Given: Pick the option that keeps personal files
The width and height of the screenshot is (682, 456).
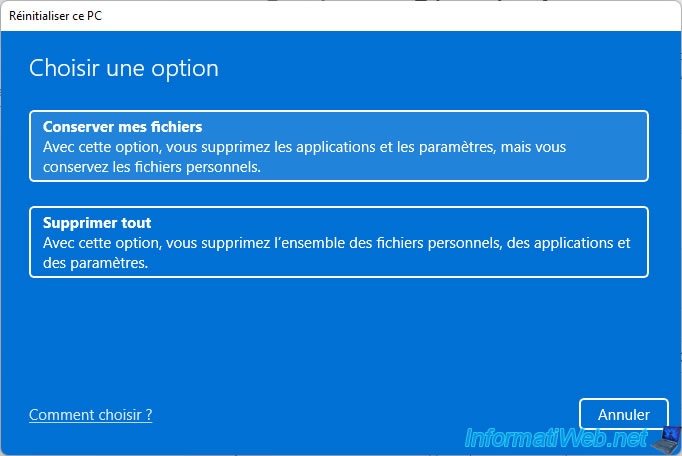Looking at the screenshot, I should (x=339, y=146).
